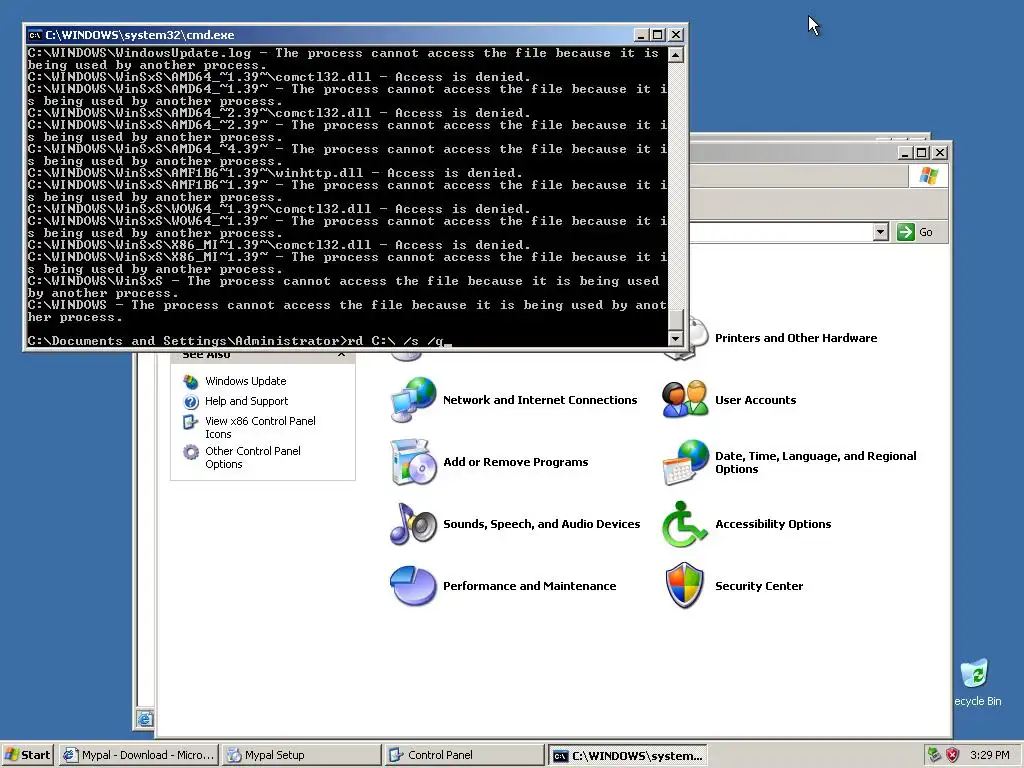Click the Windows Update icon in See Also
Image resolution: width=1024 pixels, height=768 pixels.
(x=191, y=381)
